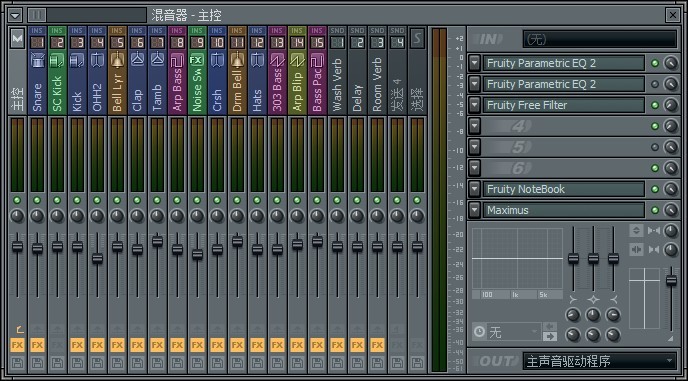Click the S icon above the 选择 strip

click(417, 39)
